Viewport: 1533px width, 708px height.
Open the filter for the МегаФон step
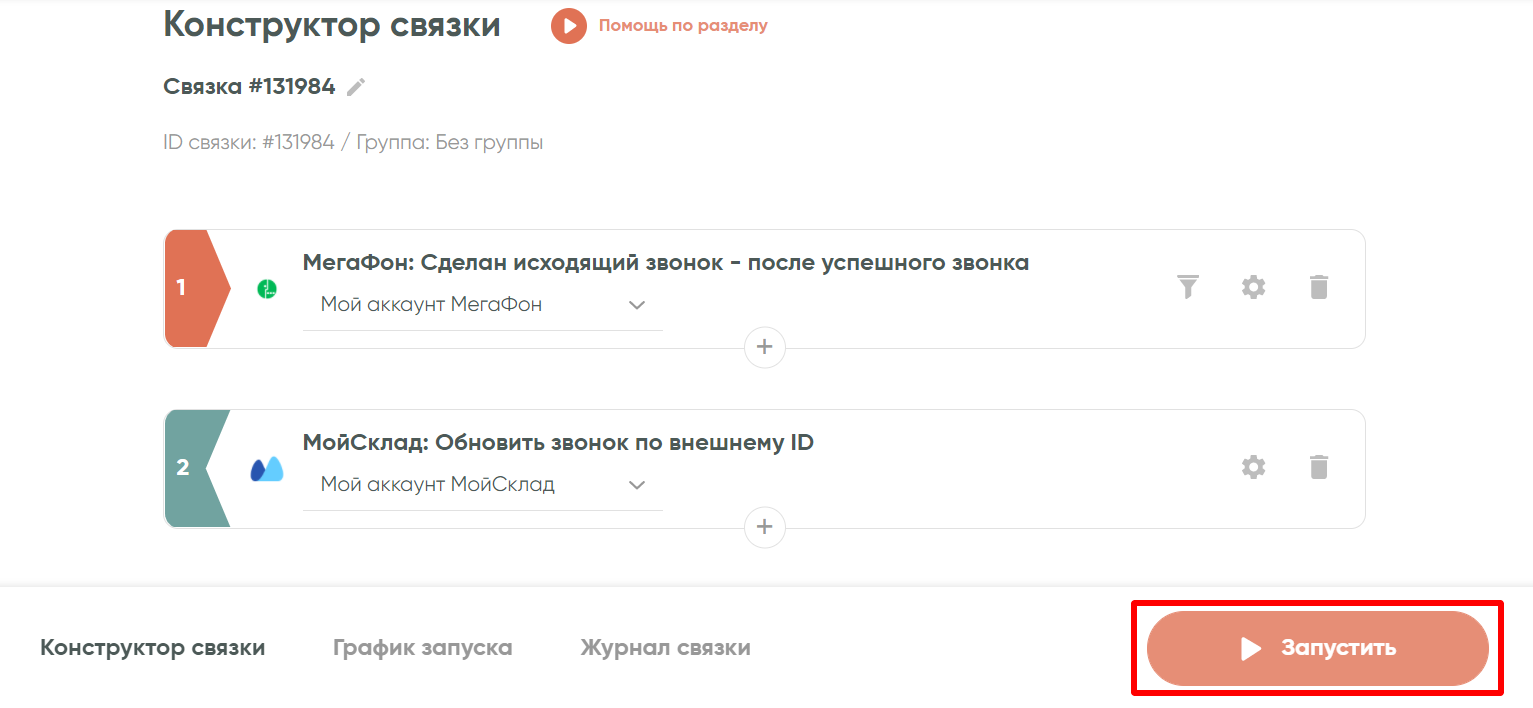1187,287
